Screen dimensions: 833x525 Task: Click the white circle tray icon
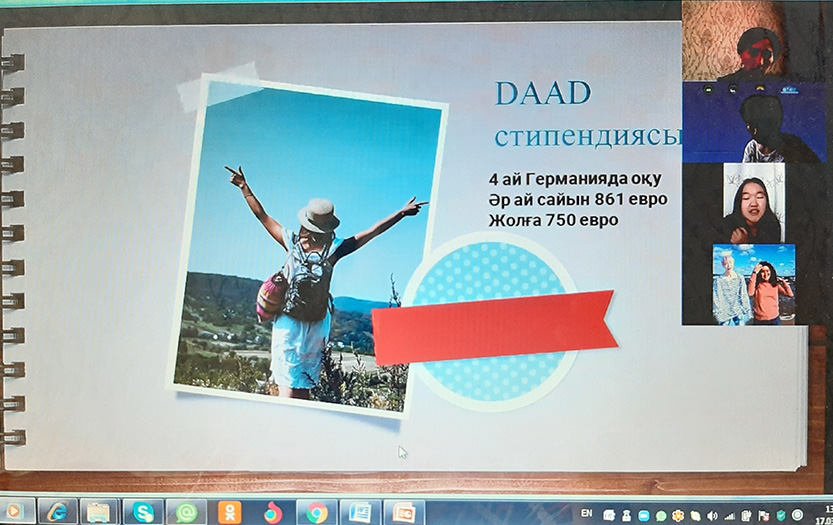(797, 515)
